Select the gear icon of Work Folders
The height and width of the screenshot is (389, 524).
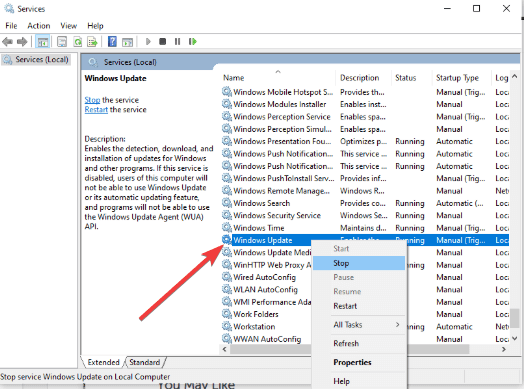(x=227, y=314)
